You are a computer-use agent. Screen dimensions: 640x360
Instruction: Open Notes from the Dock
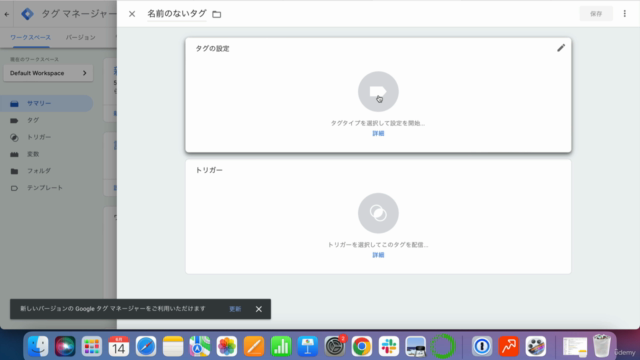pos(173,347)
